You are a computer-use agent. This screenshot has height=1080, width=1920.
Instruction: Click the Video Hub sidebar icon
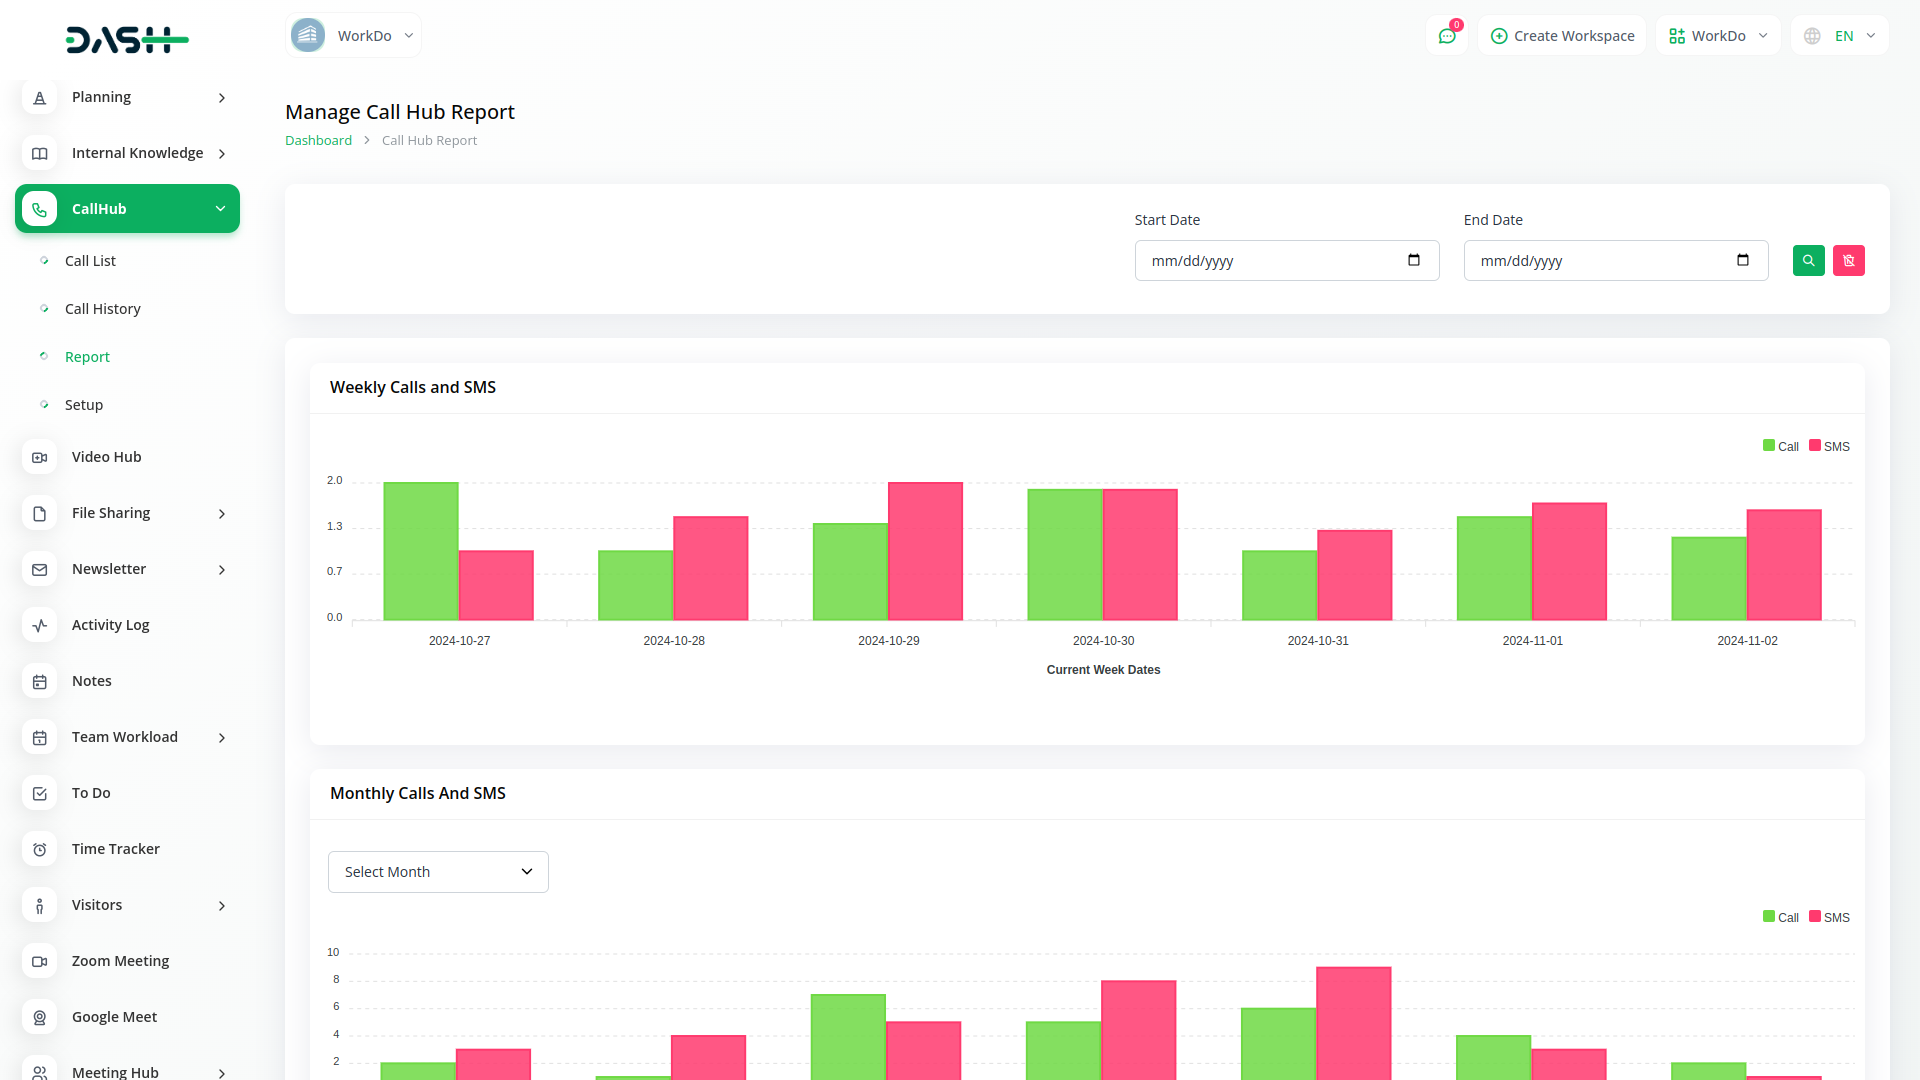(40, 457)
